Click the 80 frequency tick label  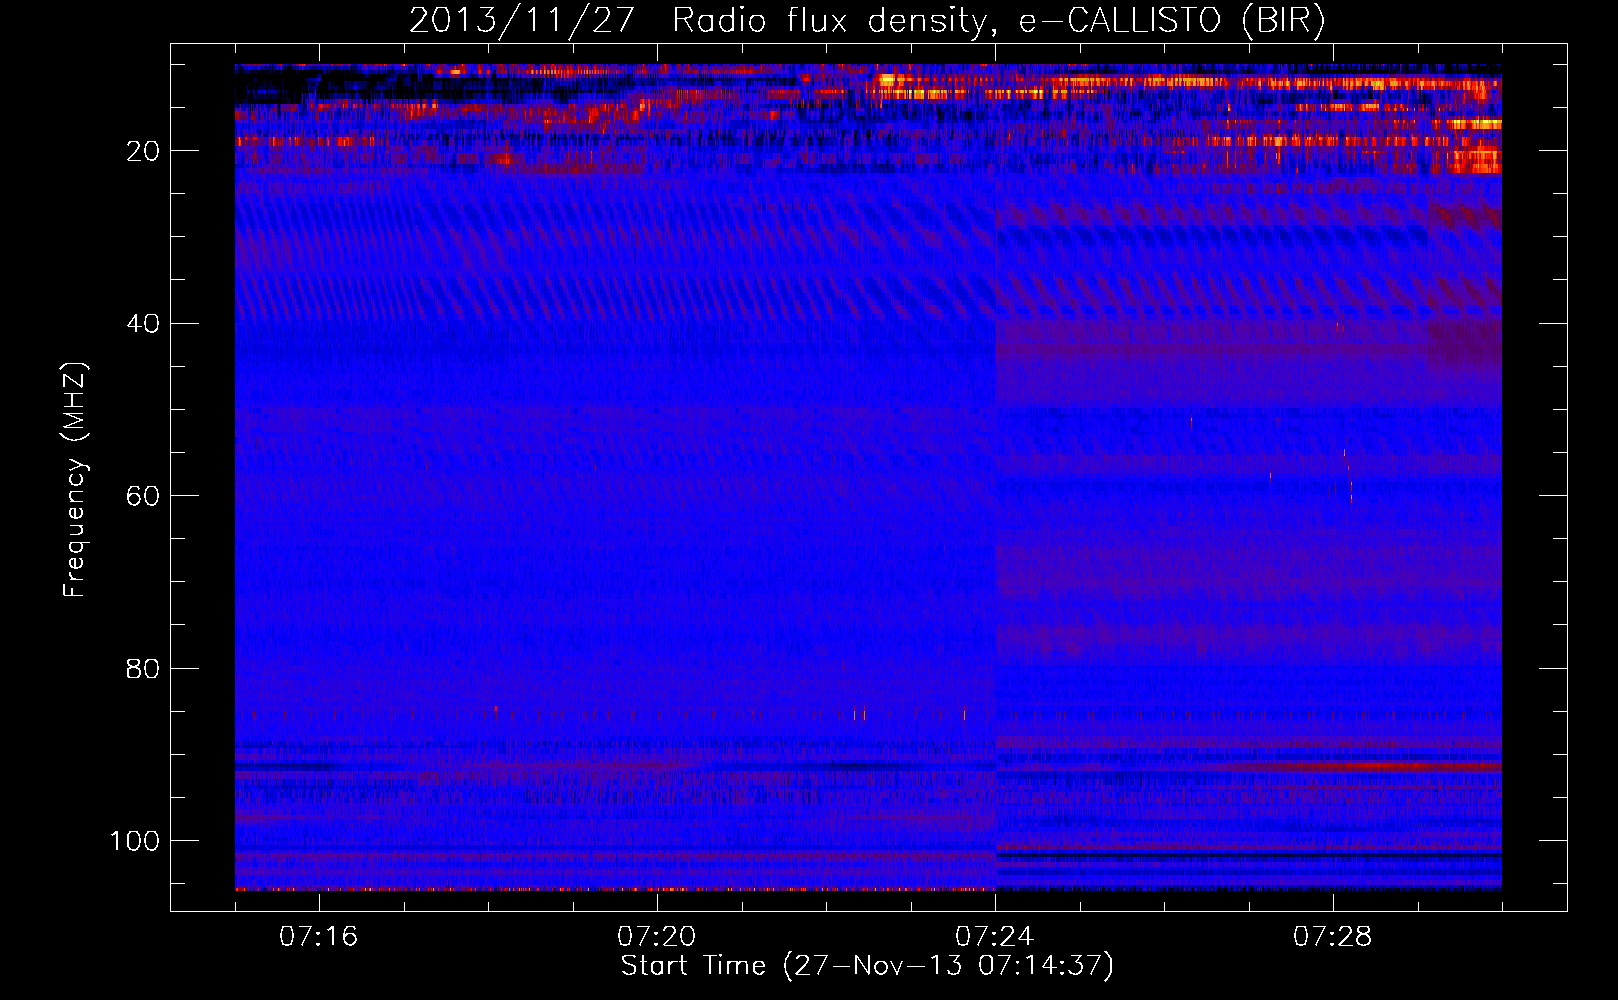(143, 668)
